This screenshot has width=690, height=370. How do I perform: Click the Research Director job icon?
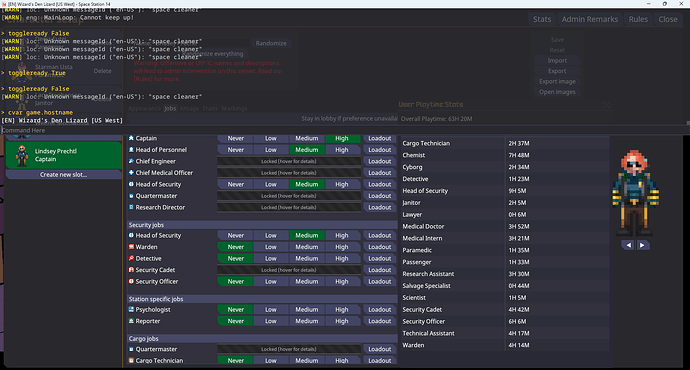click(131, 207)
